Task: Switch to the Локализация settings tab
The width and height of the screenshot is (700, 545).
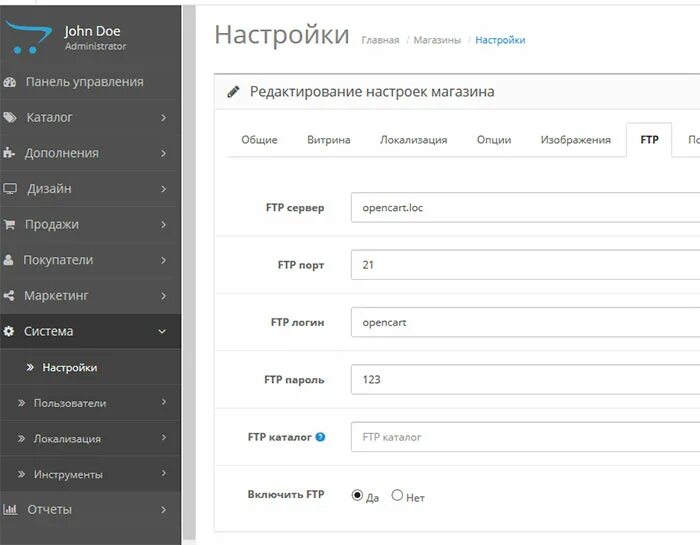Action: pyautogui.click(x=413, y=140)
